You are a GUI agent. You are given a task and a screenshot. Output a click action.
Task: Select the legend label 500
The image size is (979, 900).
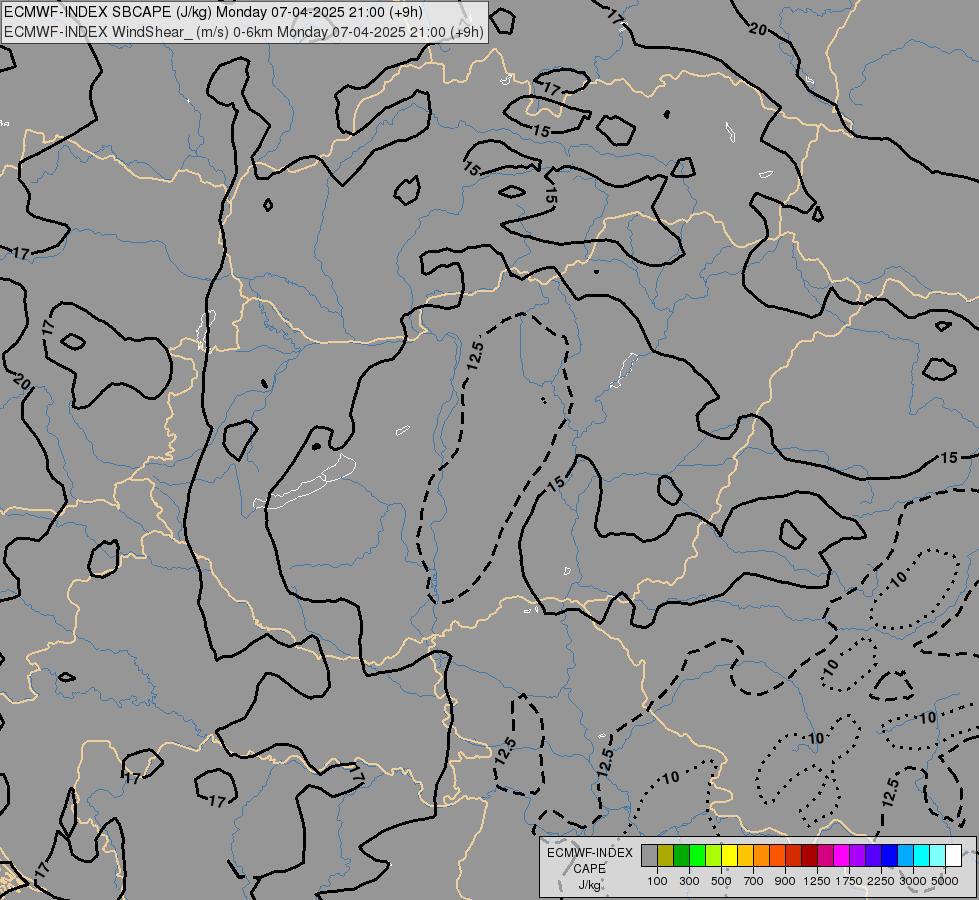[x=721, y=881]
